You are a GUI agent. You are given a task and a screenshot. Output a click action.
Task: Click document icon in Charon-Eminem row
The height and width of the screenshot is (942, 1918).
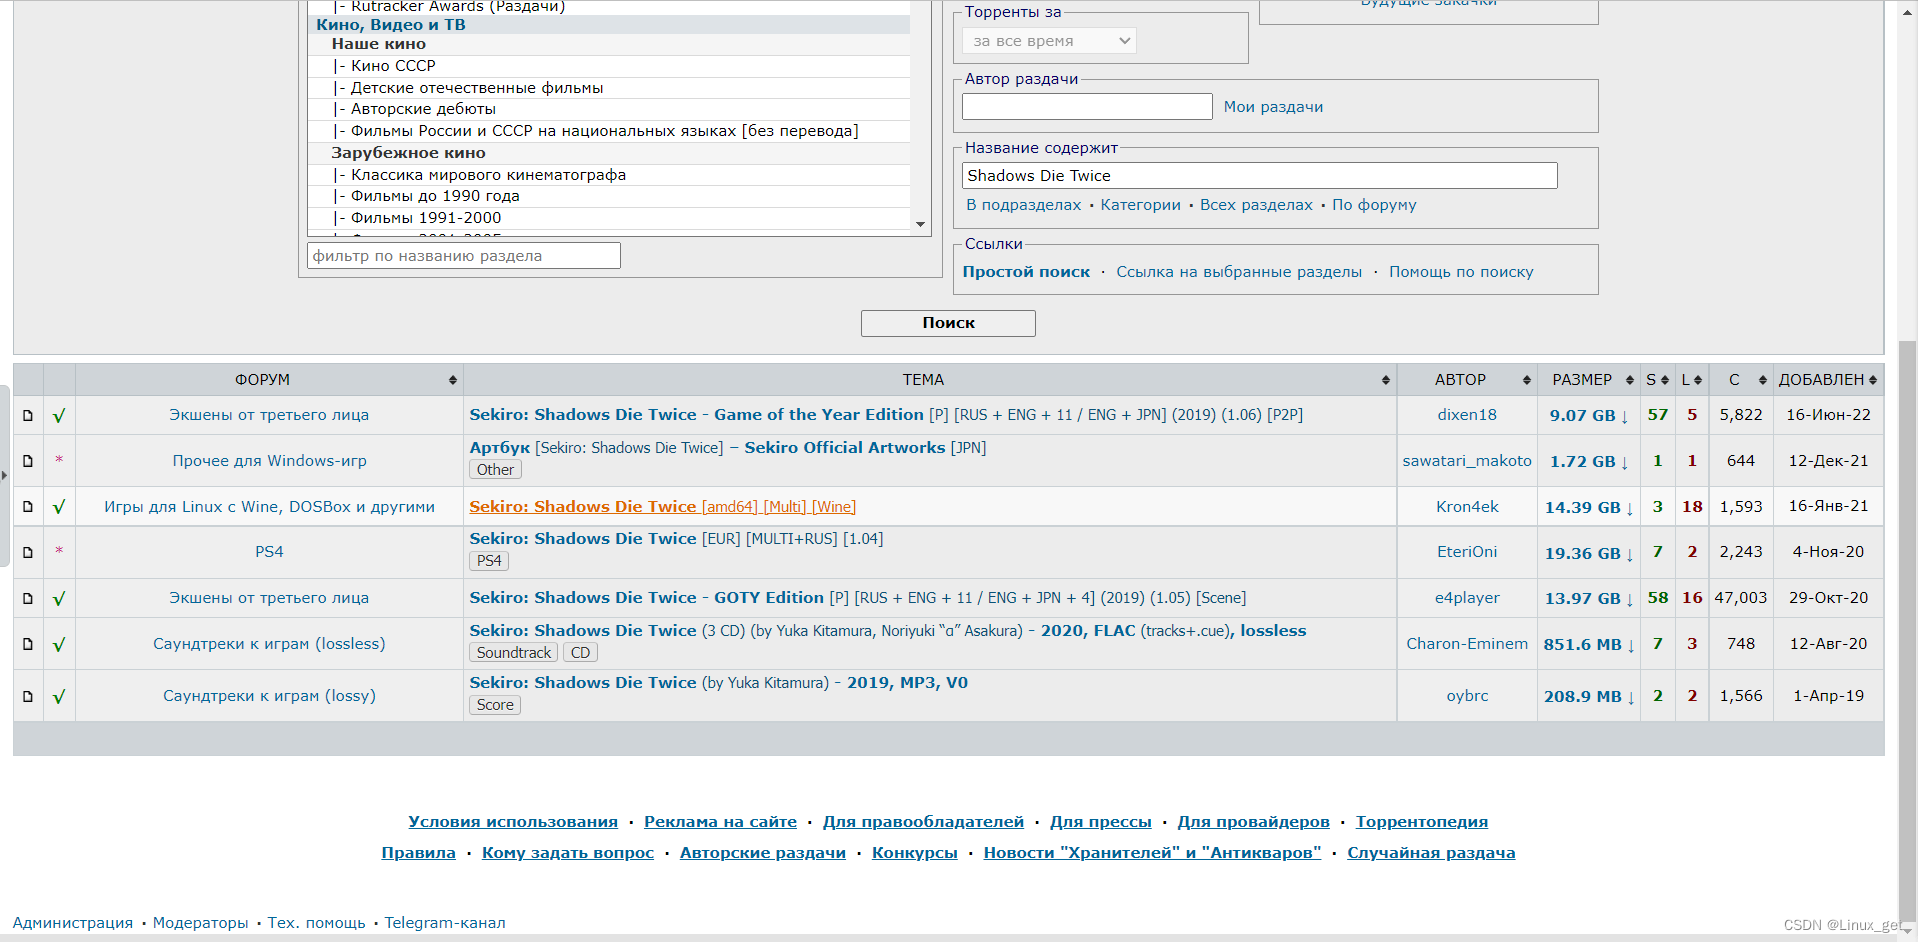pos(28,644)
